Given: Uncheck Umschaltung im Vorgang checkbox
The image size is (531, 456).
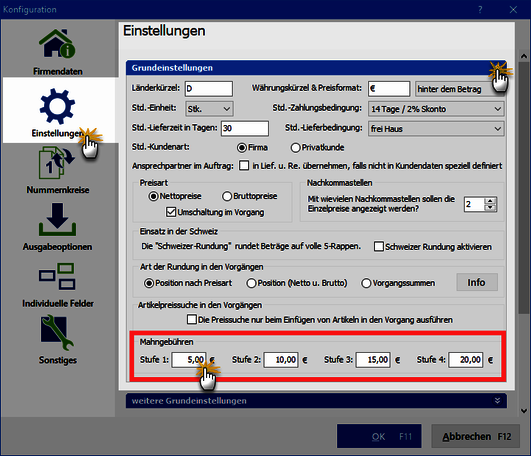Looking at the screenshot, I should (171, 212).
